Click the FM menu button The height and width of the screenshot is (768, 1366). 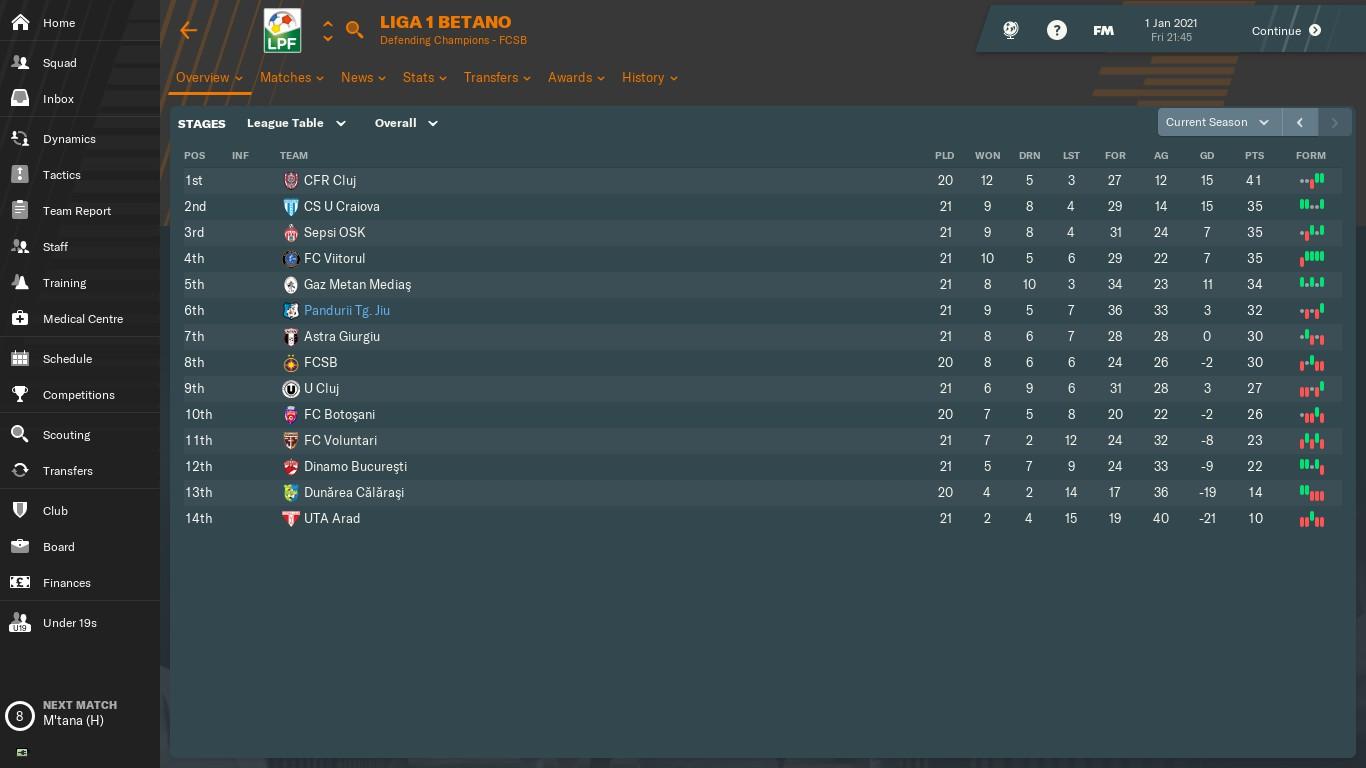(x=1103, y=30)
